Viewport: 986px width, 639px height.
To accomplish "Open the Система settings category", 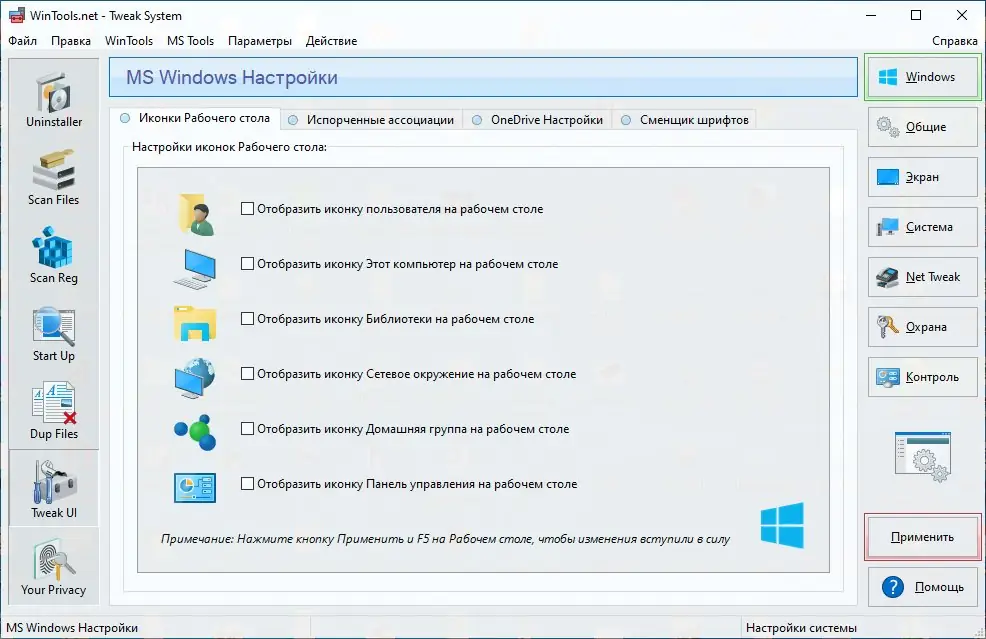I will (x=922, y=227).
